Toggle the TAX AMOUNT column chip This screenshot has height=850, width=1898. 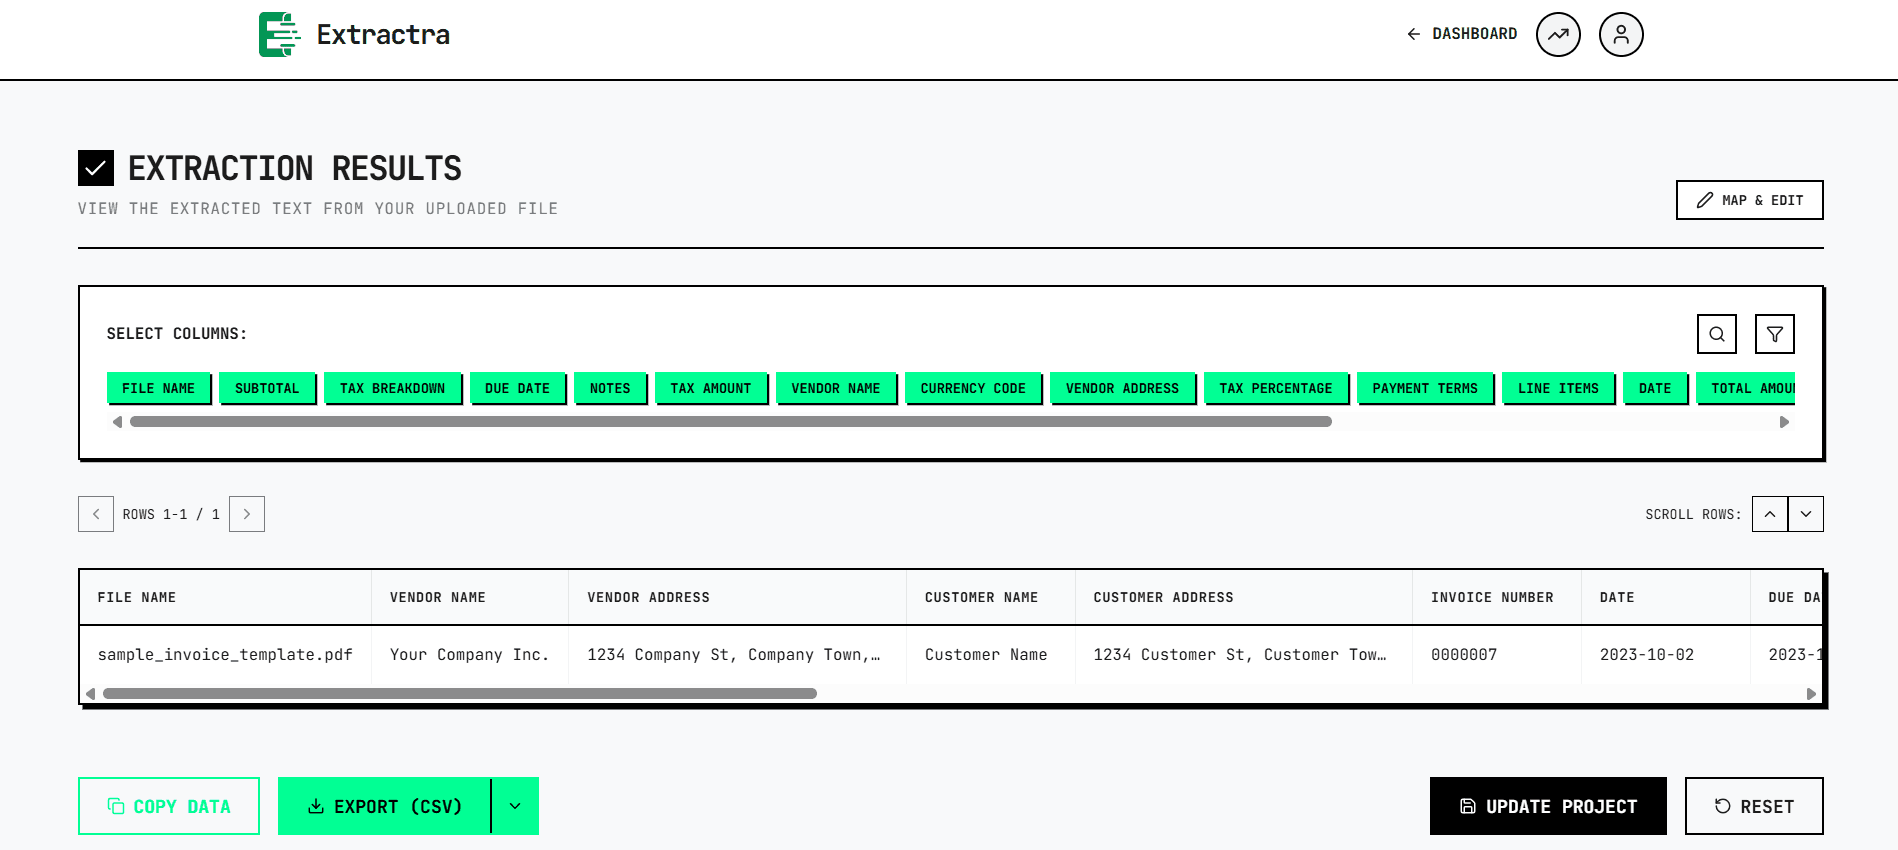(711, 388)
